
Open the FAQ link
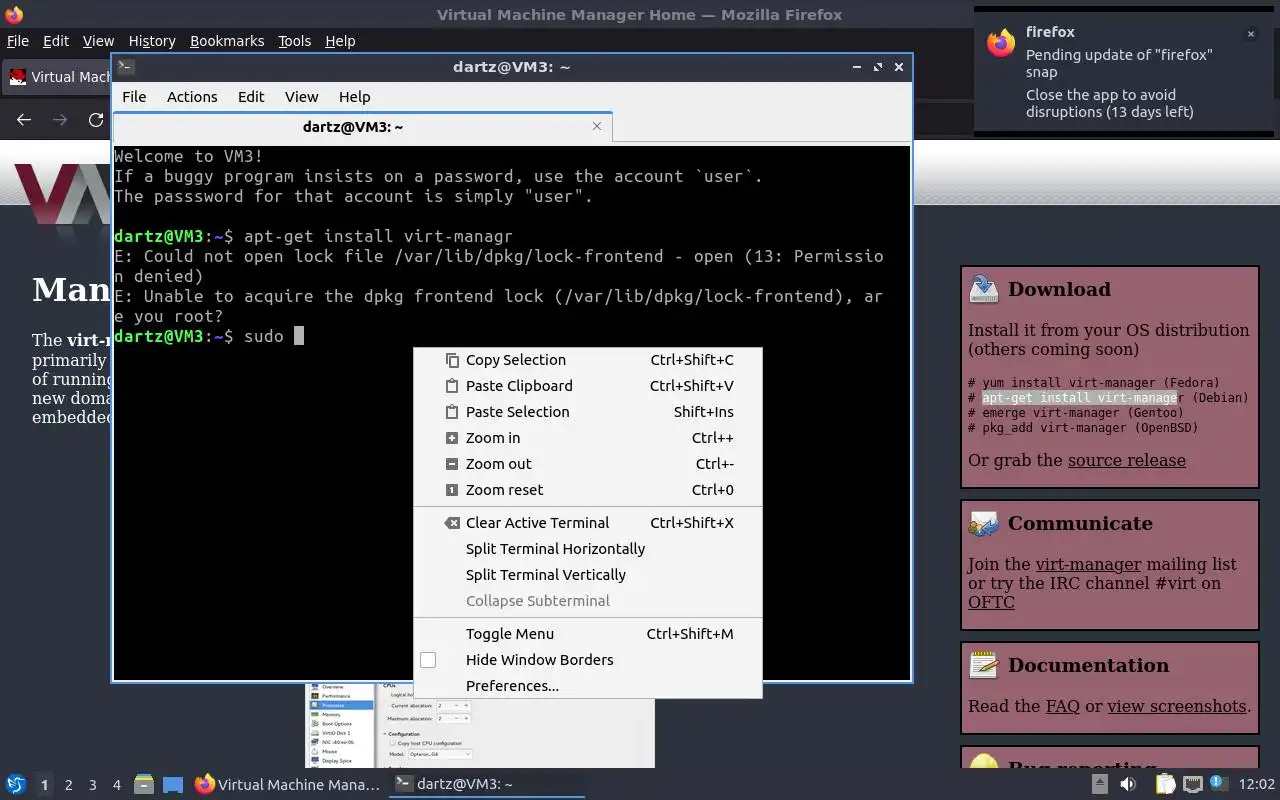(1062, 706)
